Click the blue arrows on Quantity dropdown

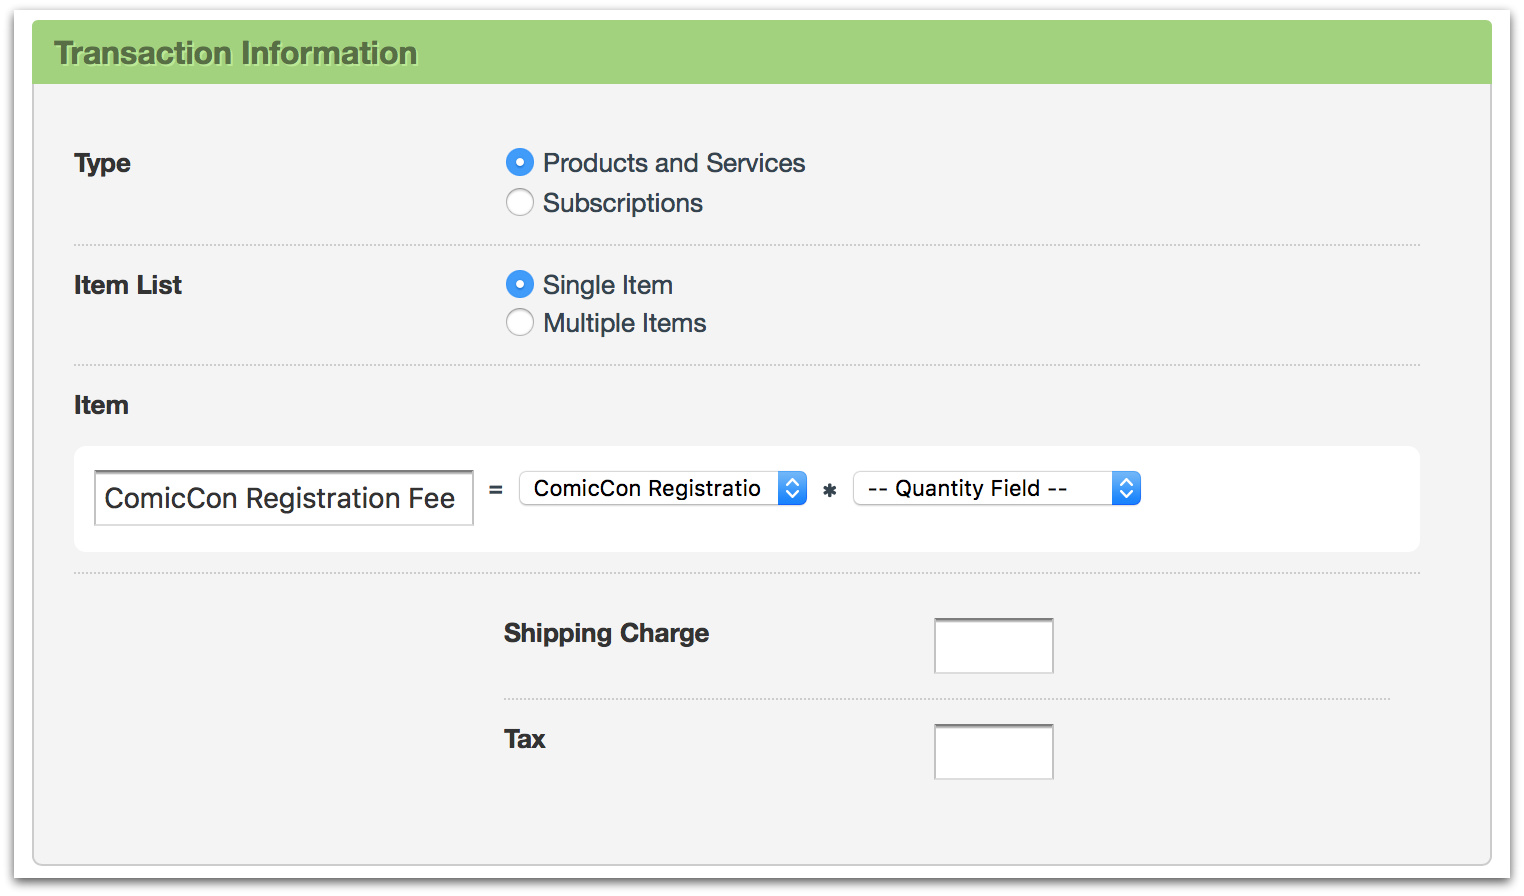point(1126,489)
